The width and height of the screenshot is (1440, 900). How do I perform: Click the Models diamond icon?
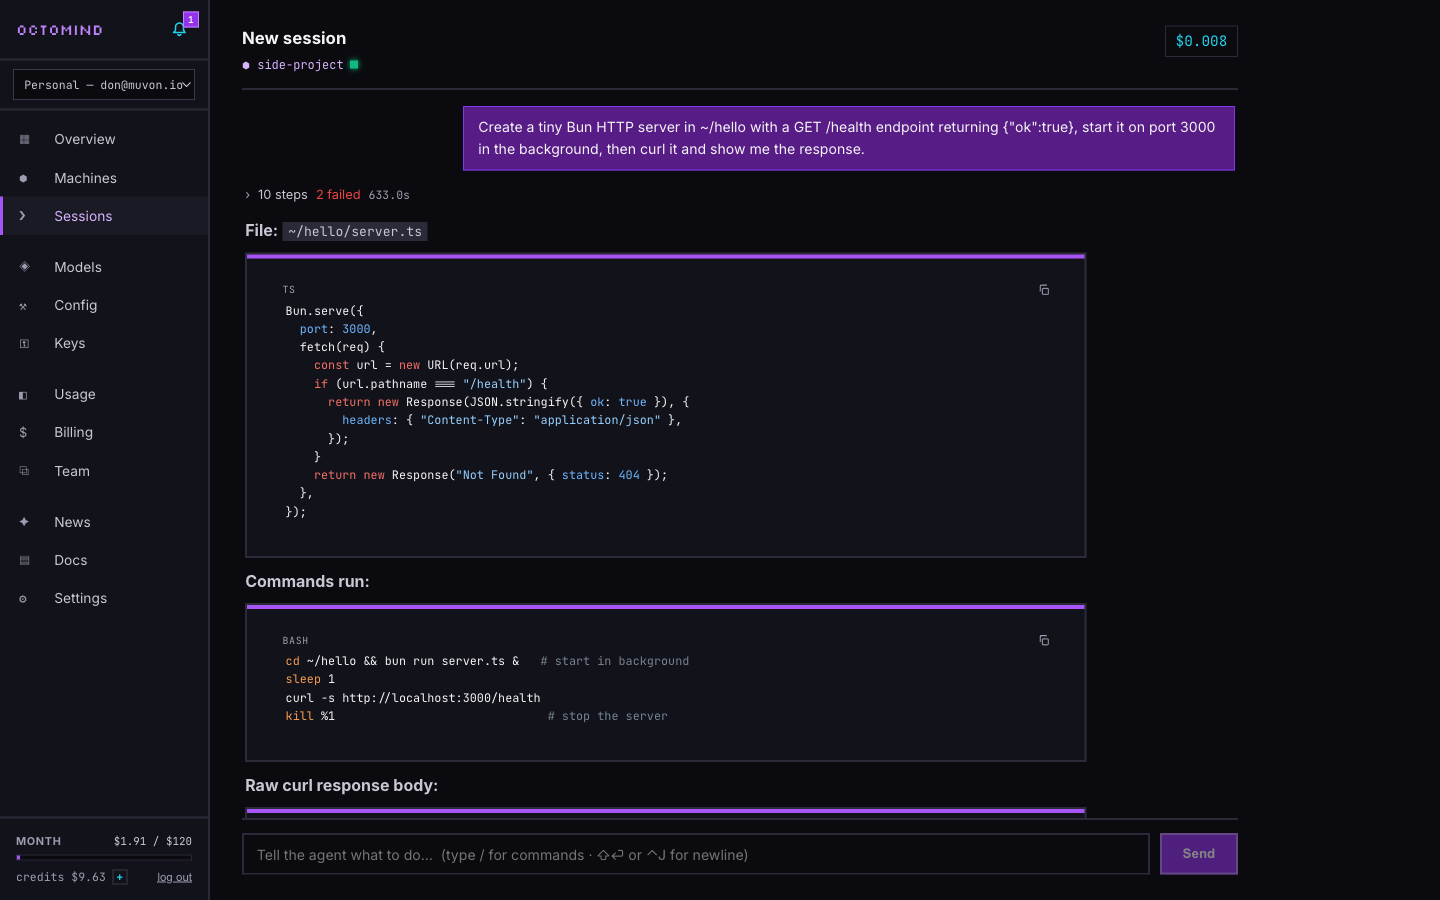pos(24,267)
